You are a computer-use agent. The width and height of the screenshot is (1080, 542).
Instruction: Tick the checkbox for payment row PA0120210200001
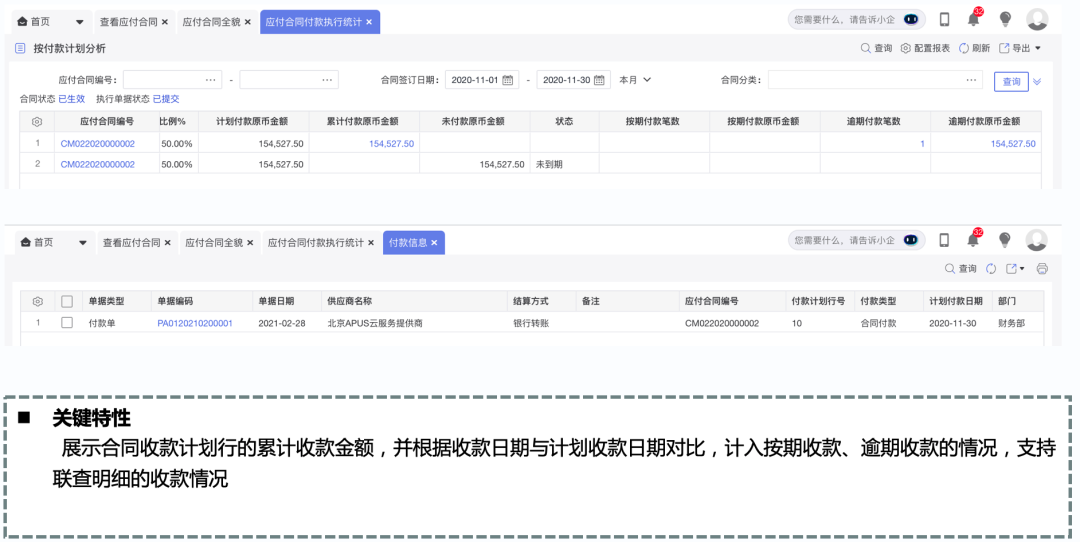67,323
